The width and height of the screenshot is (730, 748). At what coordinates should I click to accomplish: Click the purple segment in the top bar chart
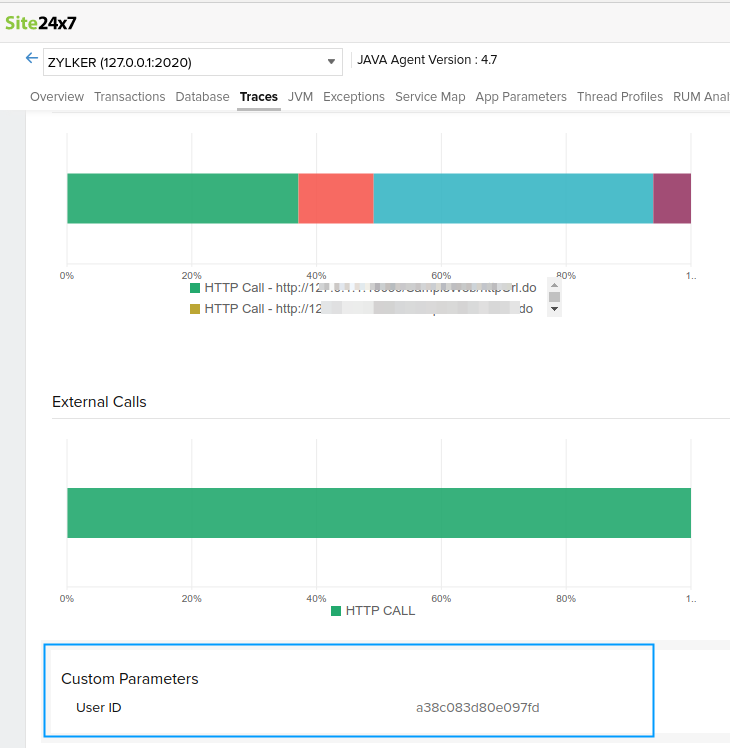pos(672,198)
